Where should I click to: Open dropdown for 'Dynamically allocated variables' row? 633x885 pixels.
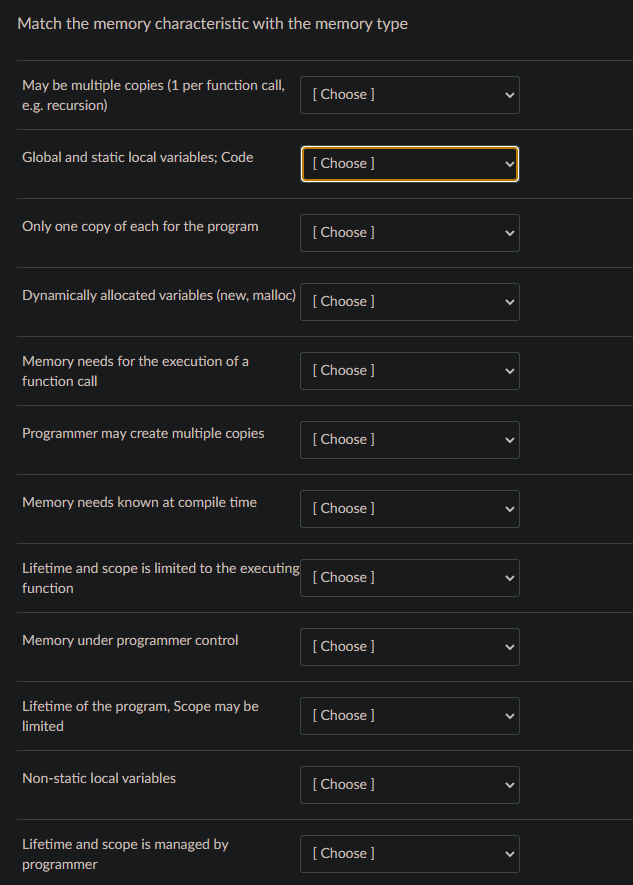pyautogui.click(x=409, y=302)
